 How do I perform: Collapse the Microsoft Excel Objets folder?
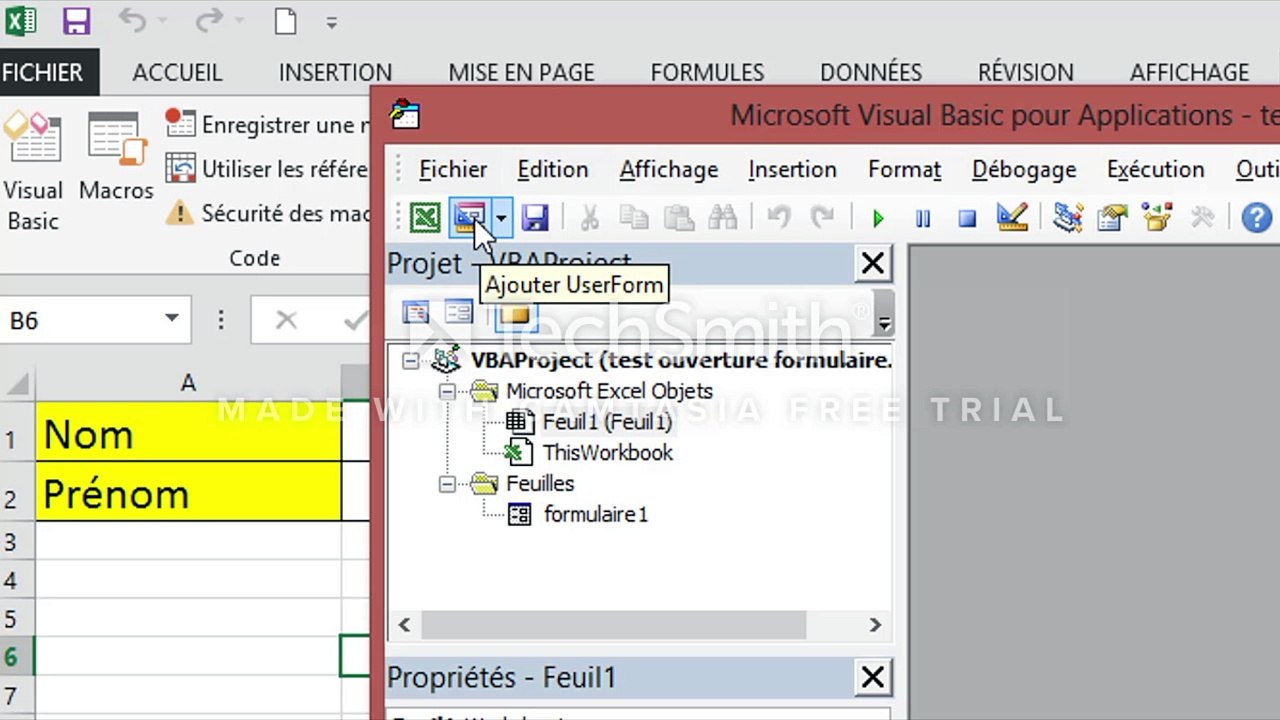coord(447,391)
